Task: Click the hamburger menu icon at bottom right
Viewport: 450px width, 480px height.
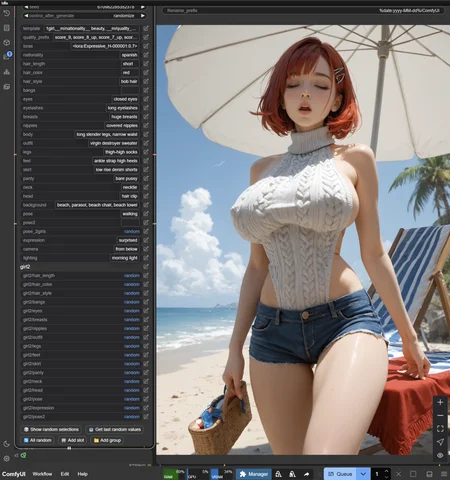Action: point(444,474)
